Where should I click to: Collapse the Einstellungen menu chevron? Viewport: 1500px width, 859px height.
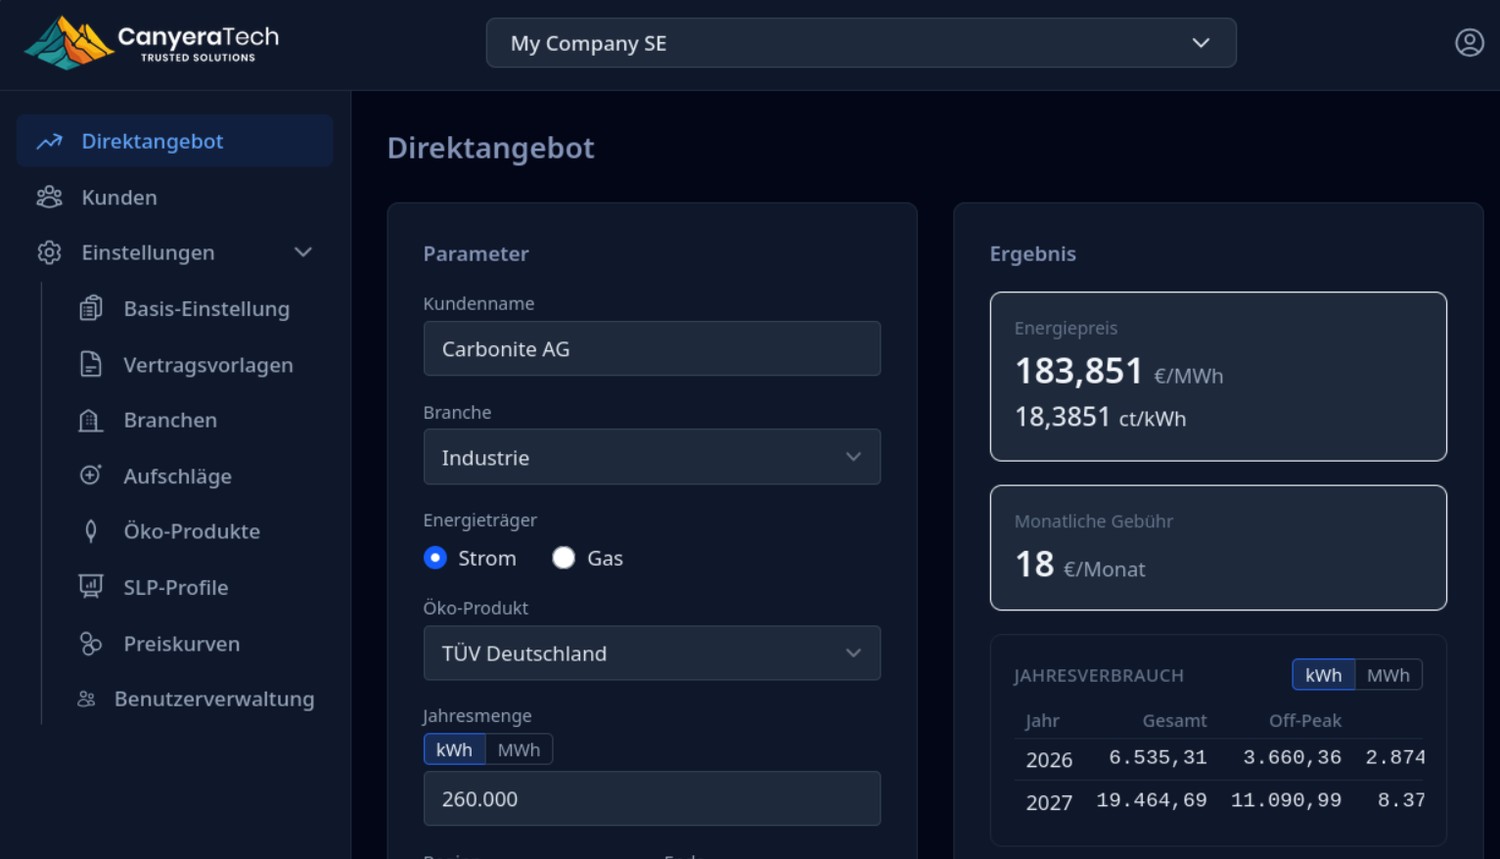click(x=303, y=253)
